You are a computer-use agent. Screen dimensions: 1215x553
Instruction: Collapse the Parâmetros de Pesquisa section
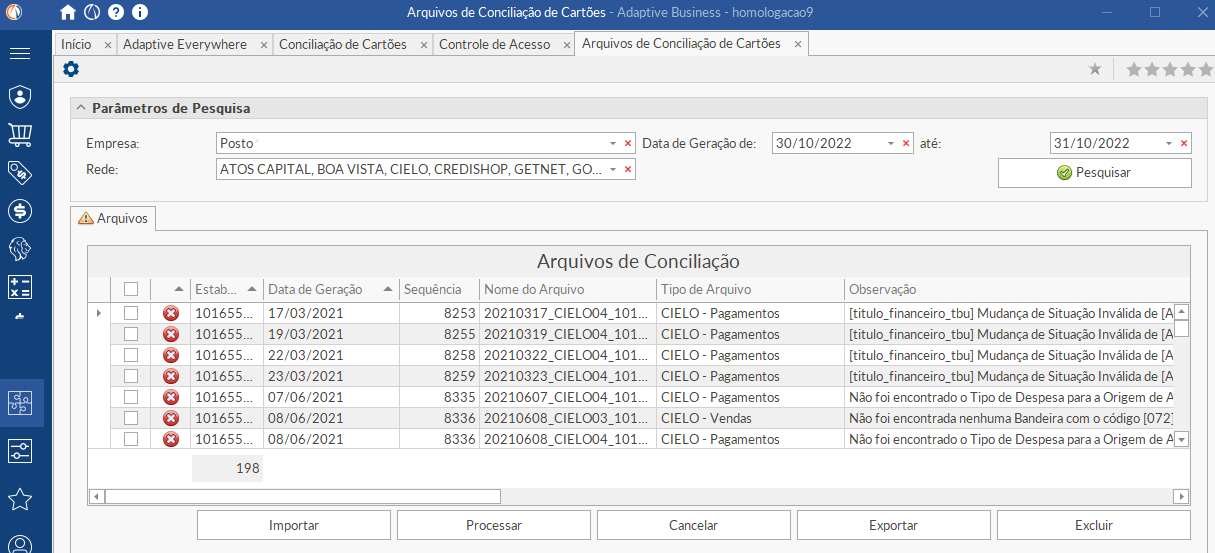pos(80,108)
